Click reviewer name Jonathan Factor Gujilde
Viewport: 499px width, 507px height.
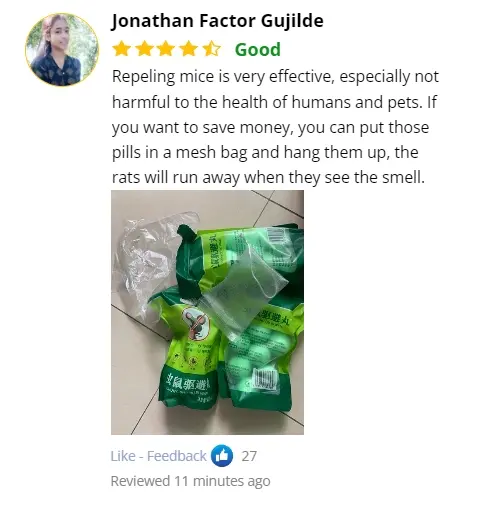point(217,21)
